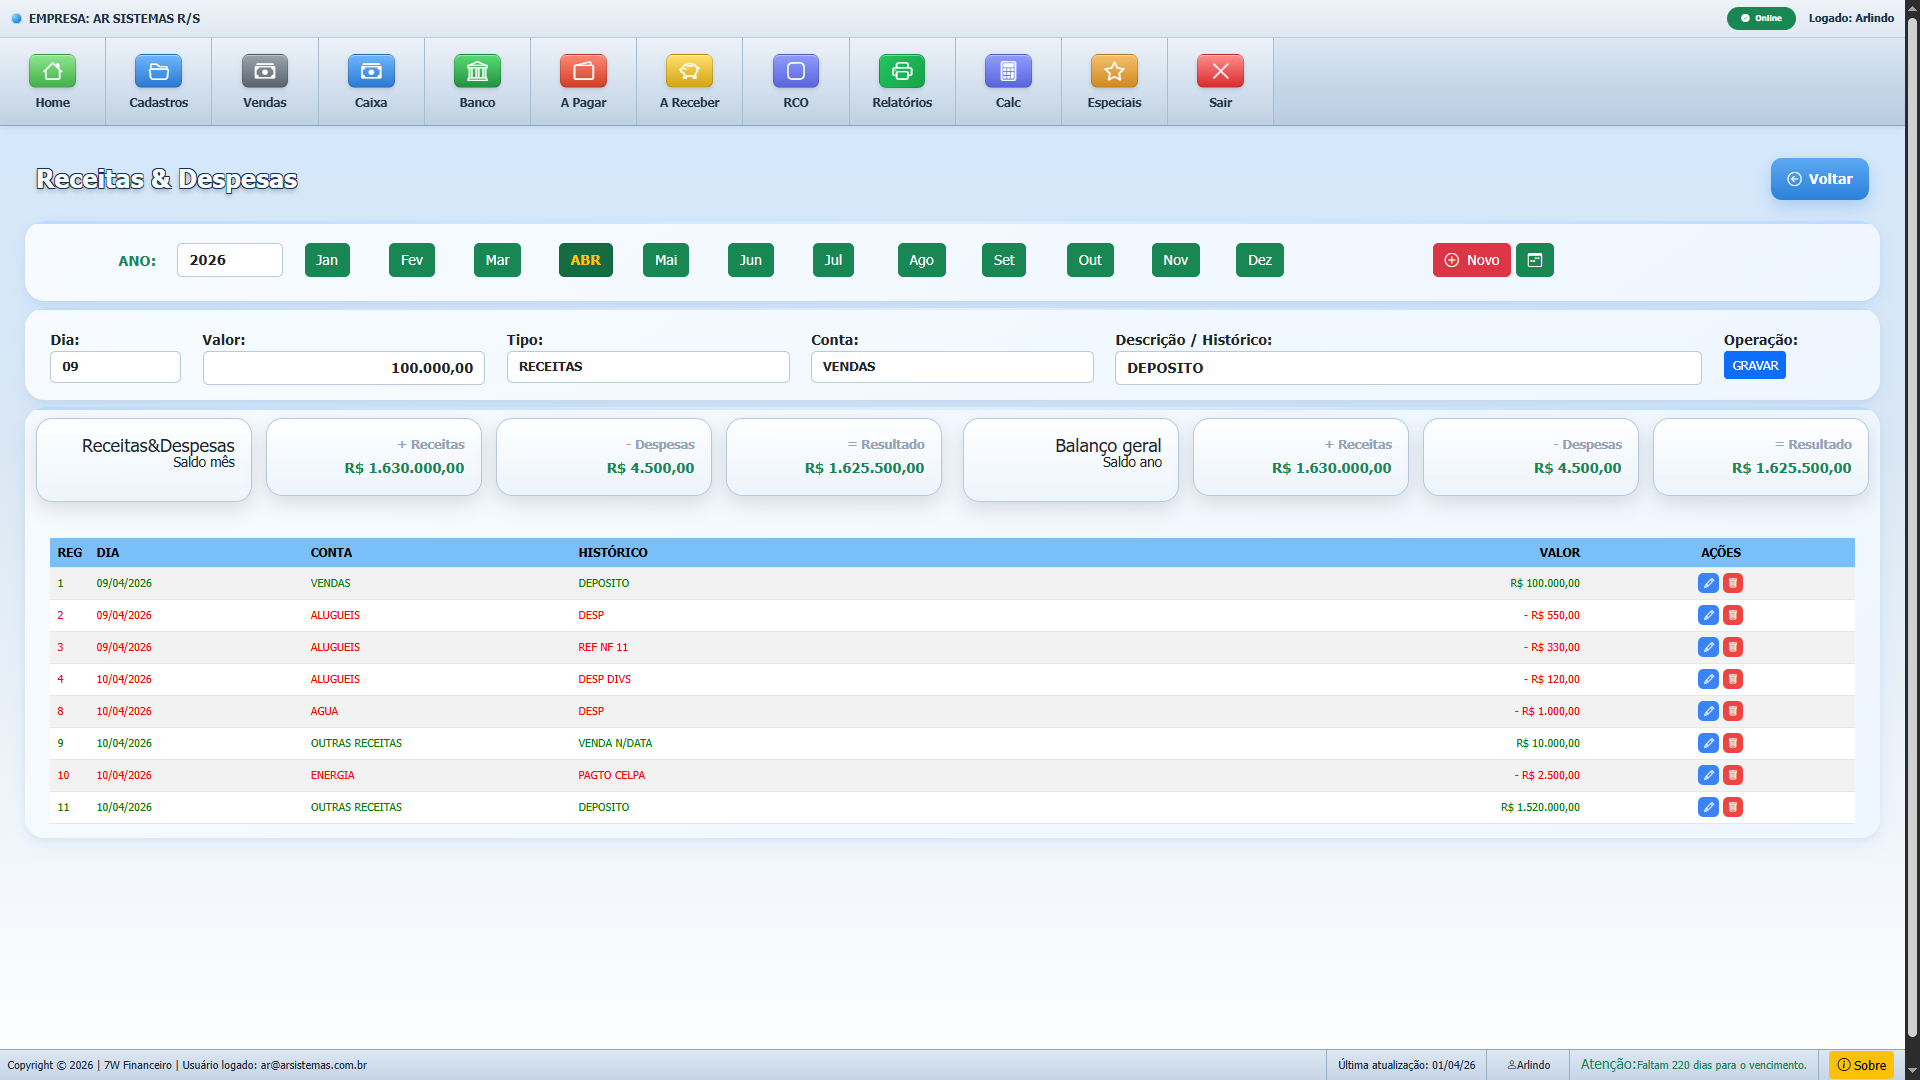Click the VALOR column header
This screenshot has height=1080, width=1920.
pos(1559,553)
